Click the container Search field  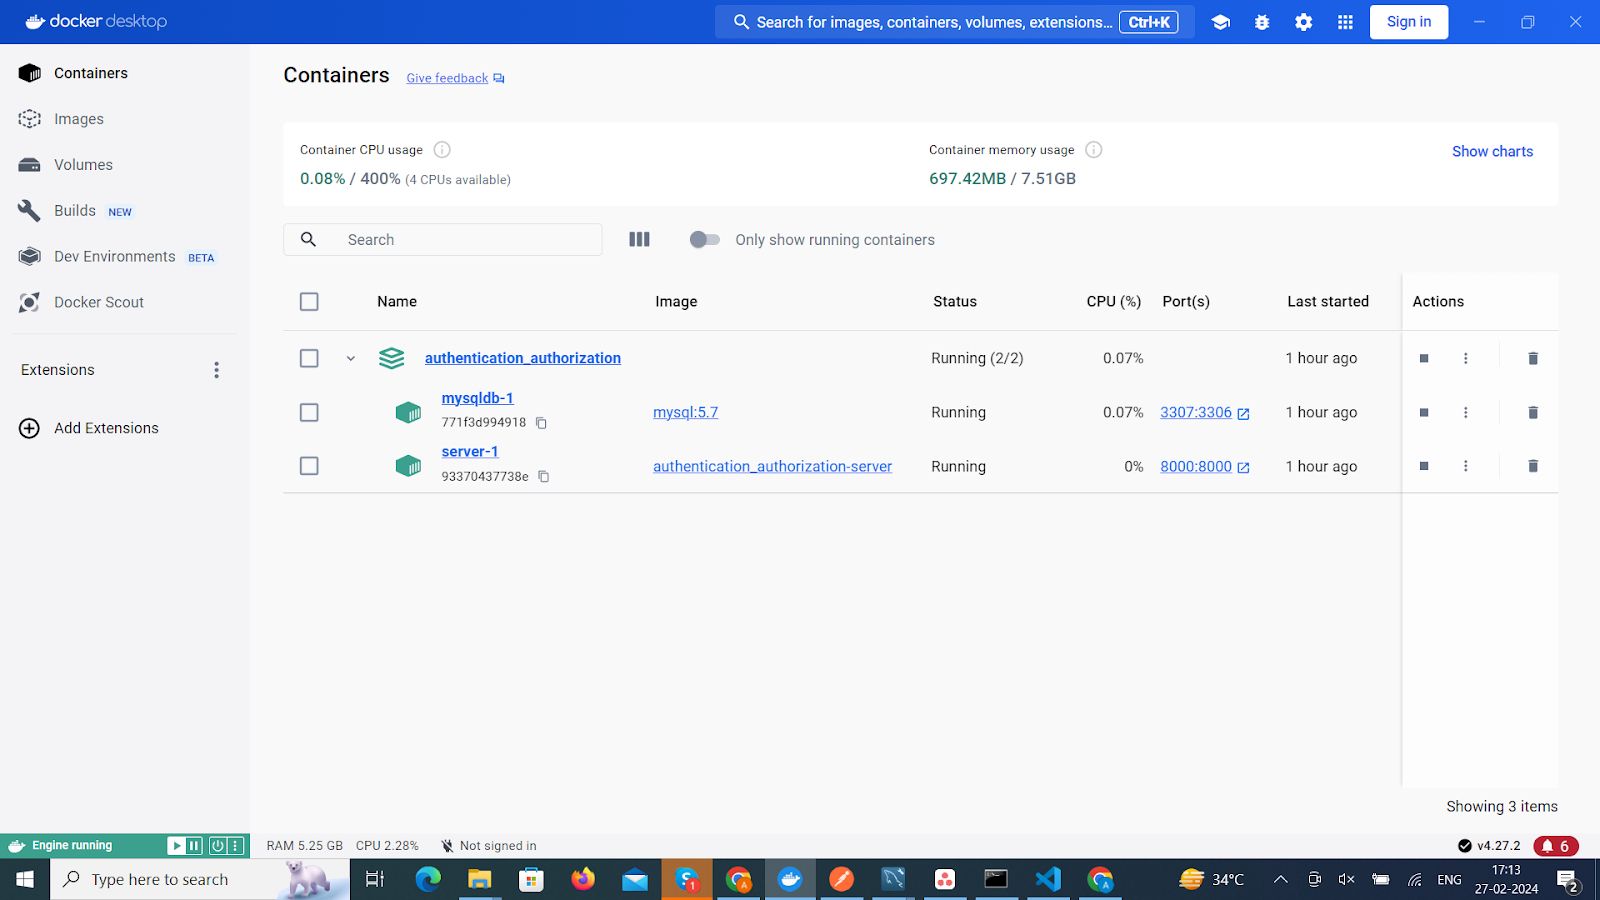pyautogui.click(x=443, y=240)
